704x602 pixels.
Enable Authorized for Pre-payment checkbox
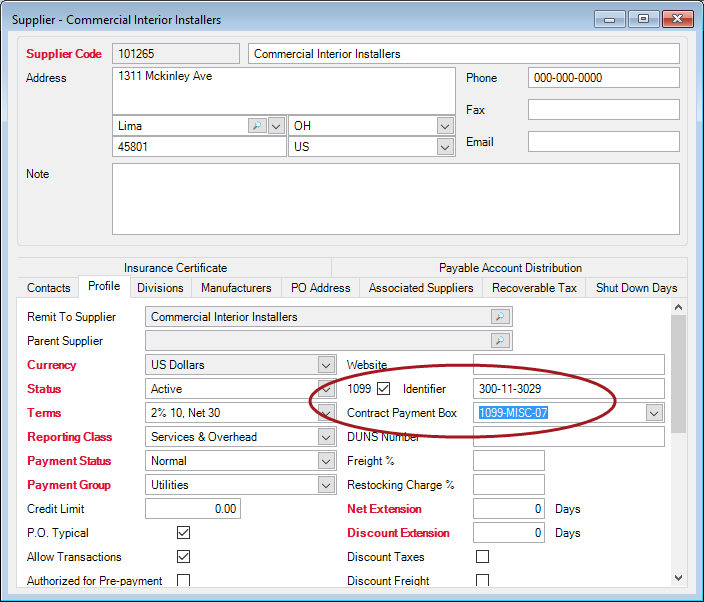click(183, 580)
